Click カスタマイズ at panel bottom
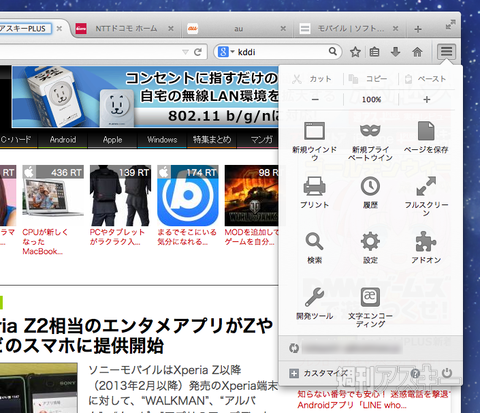Screen dimensions: 480x413 319,373
